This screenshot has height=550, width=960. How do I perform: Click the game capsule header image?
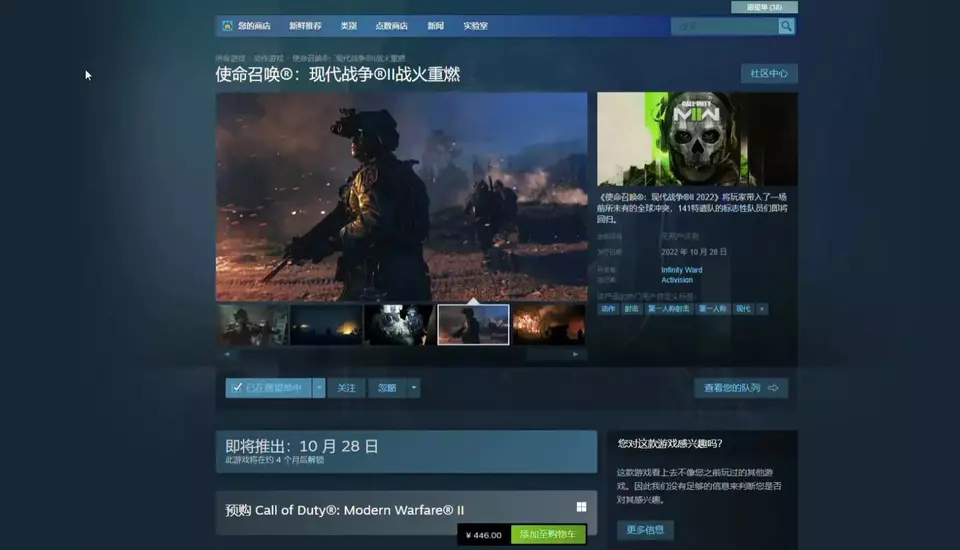coord(697,139)
